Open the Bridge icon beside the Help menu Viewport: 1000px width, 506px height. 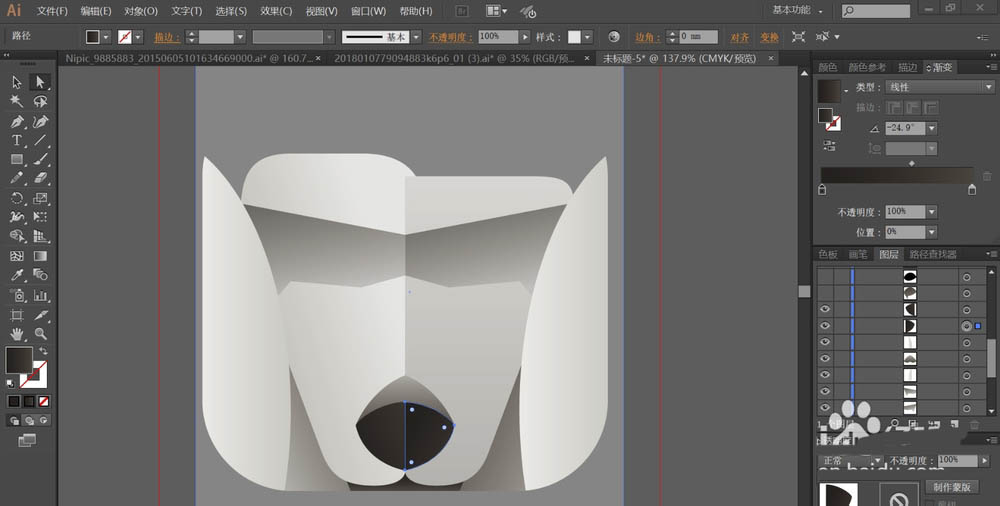[462, 11]
